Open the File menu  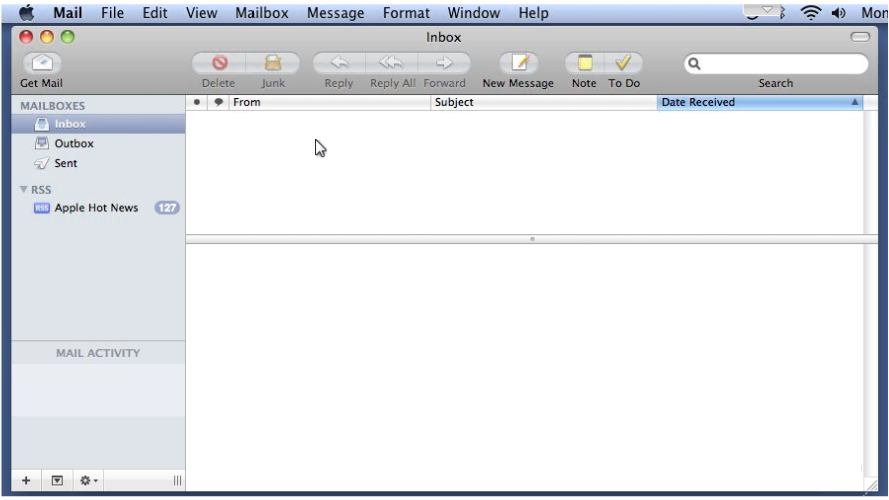point(112,12)
